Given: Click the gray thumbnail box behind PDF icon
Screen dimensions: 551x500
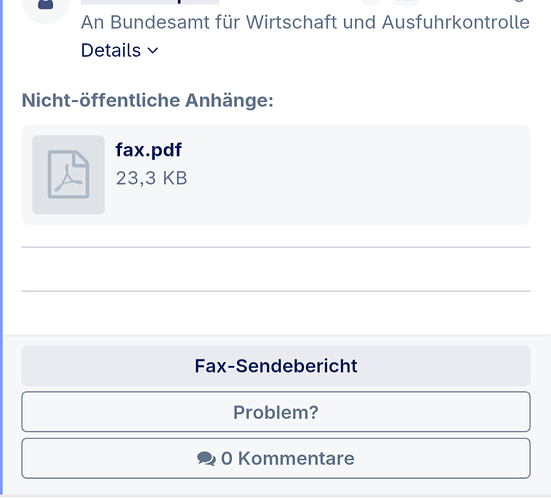Looking at the screenshot, I should point(69,175).
